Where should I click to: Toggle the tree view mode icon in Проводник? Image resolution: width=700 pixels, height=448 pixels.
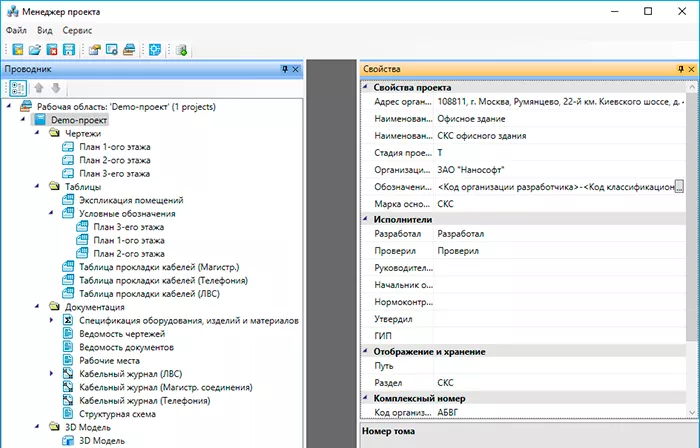point(18,88)
